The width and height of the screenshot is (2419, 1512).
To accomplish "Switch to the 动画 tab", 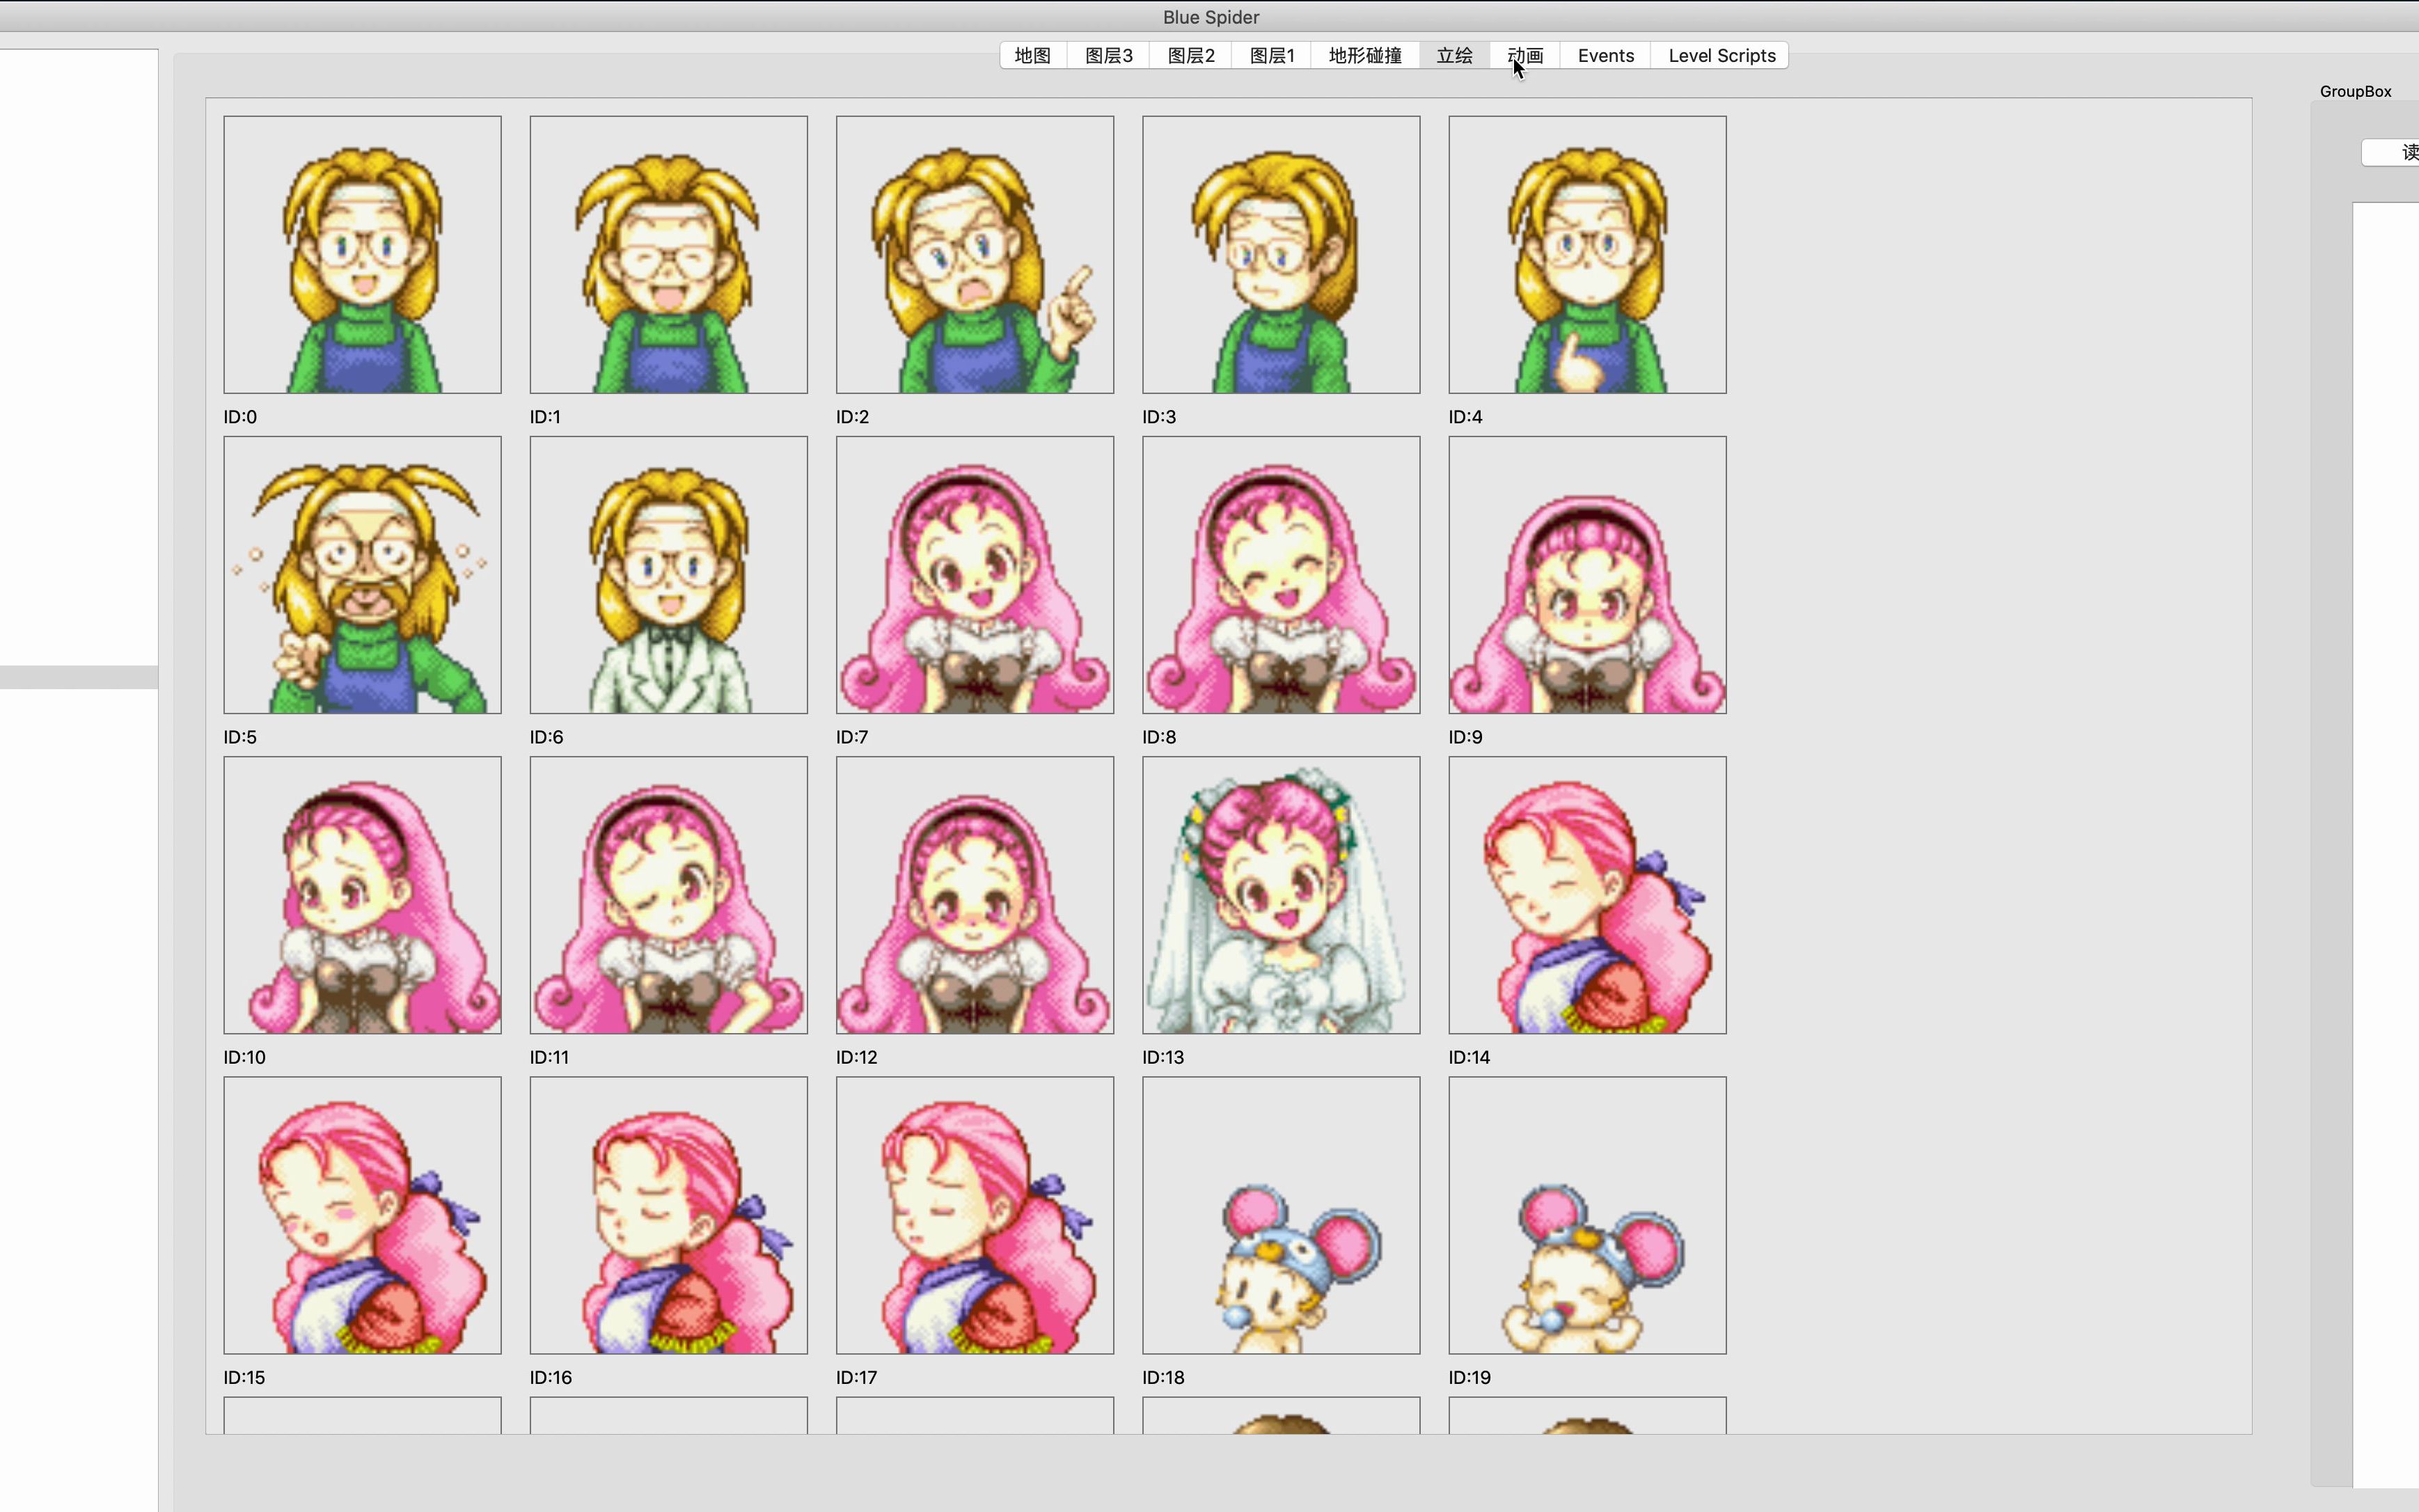I will point(1525,56).
